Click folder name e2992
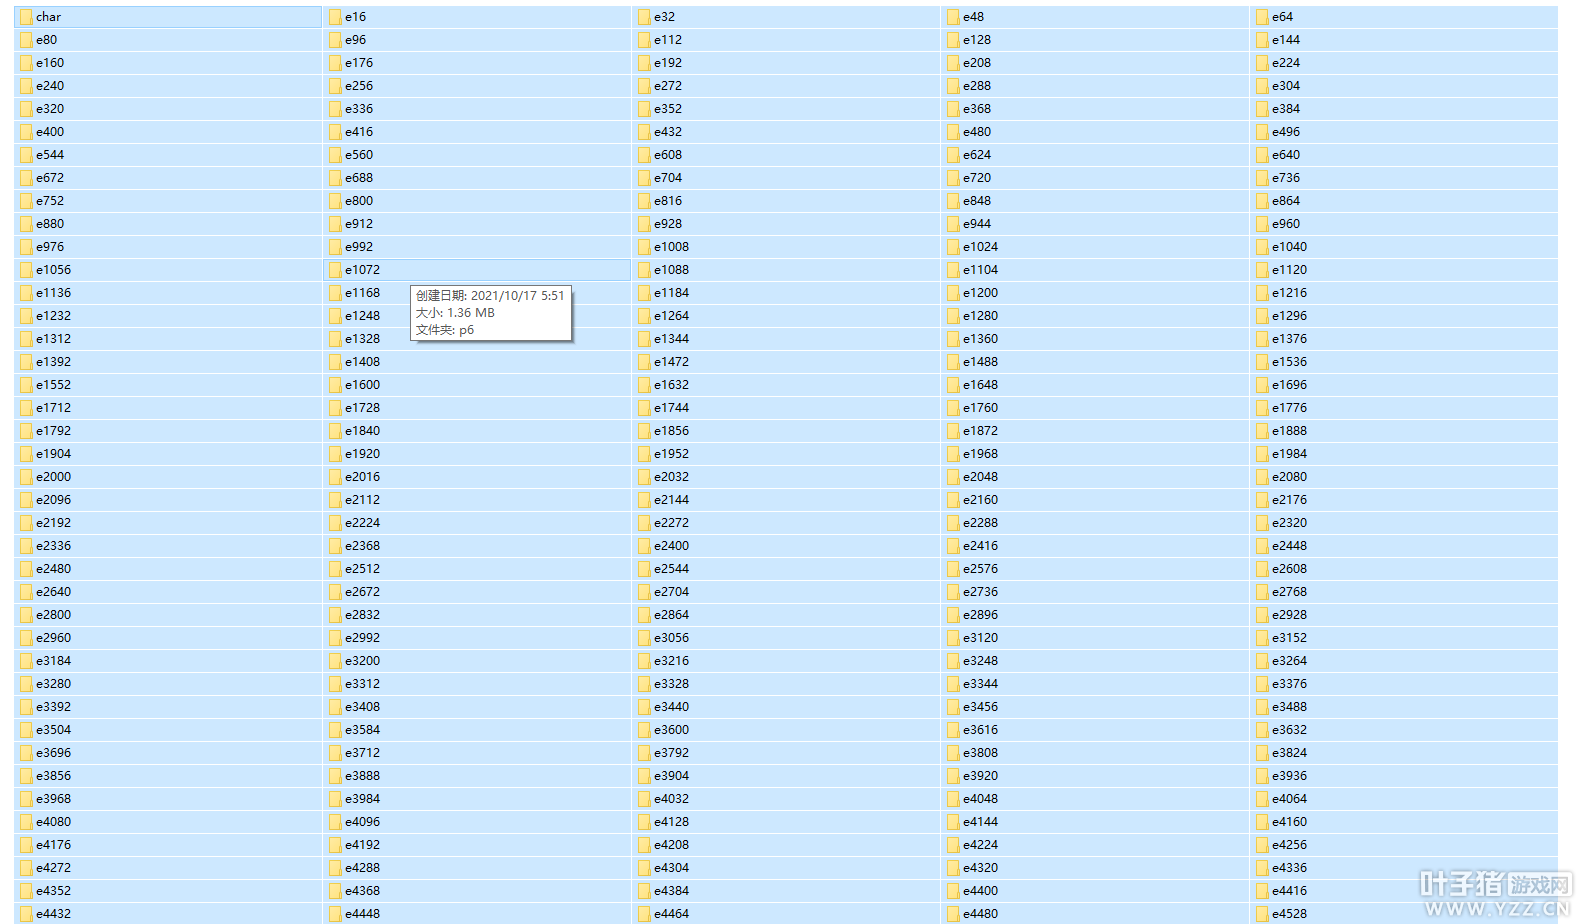This screenshot has width=1582, height=924. (x=362, y=638)
